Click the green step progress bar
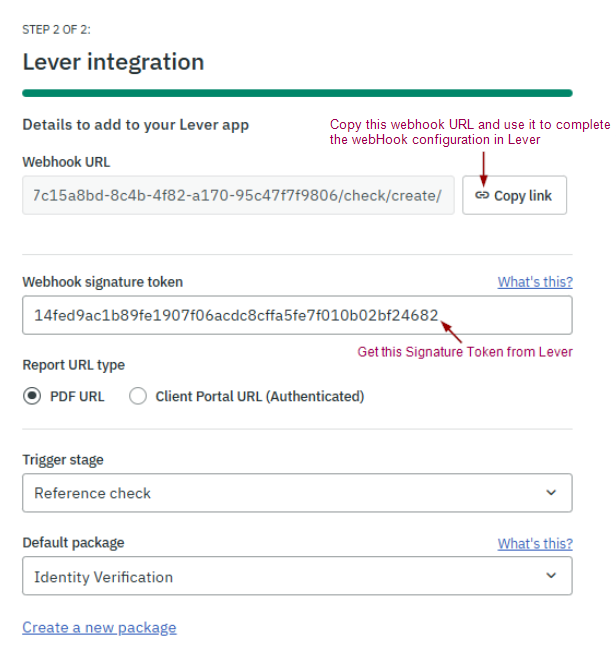Image resolution: width=616 pixels, height=660 pixels. point(297,93)
